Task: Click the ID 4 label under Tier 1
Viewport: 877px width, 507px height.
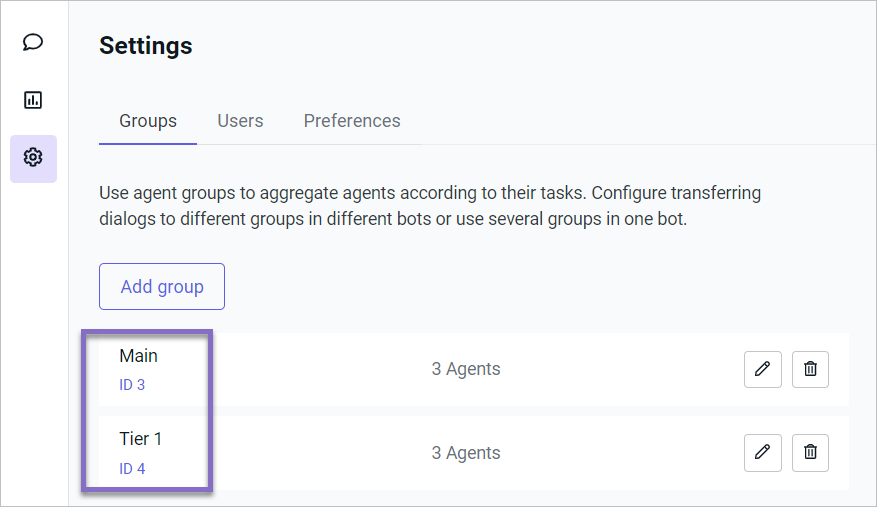Action: click(x=132, y=469)
